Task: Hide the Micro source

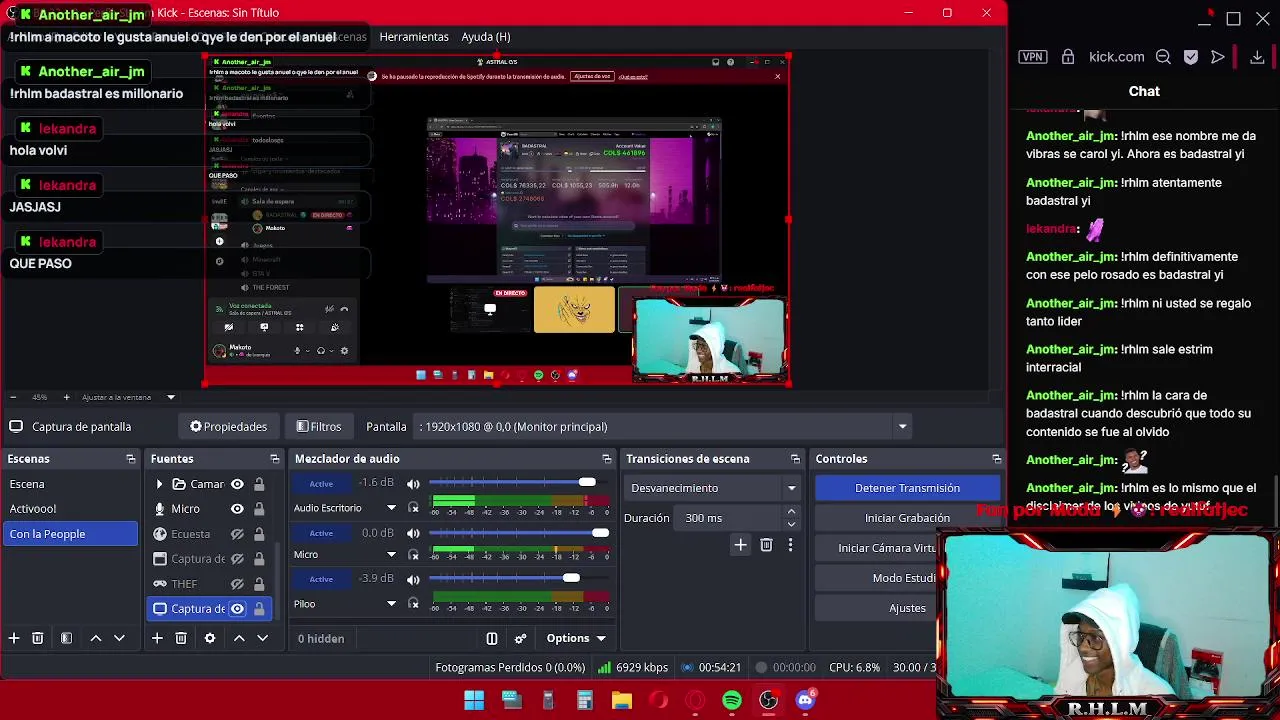Action: tap(237, 509)
